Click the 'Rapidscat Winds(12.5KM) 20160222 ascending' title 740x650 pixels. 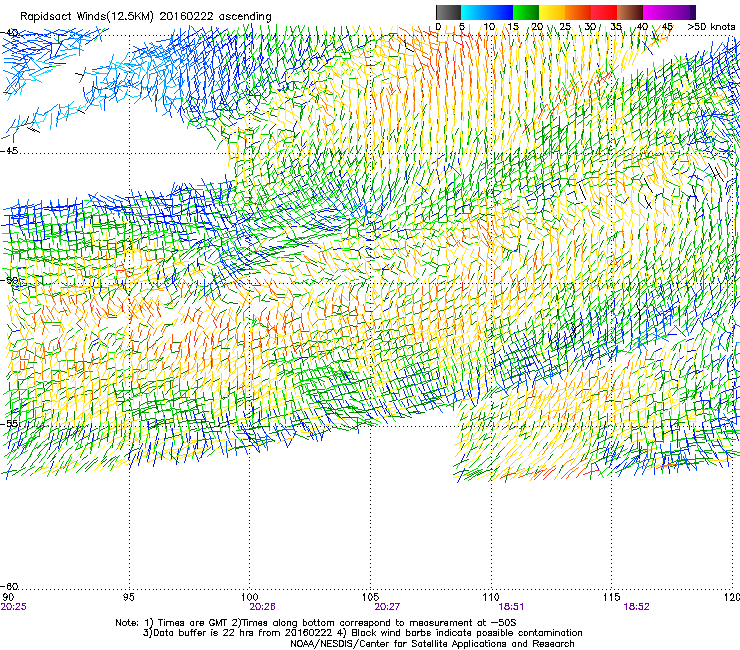coord(146,17)
